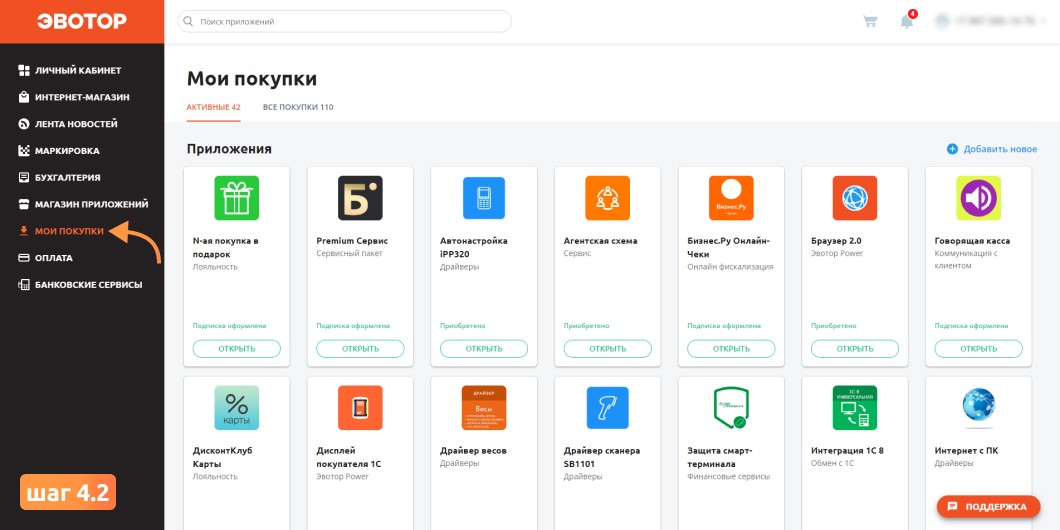Click the ДисконтКлуб Карты title
Image resolution: width=1060 pixels, height=530 pixels.
point(223,458)
